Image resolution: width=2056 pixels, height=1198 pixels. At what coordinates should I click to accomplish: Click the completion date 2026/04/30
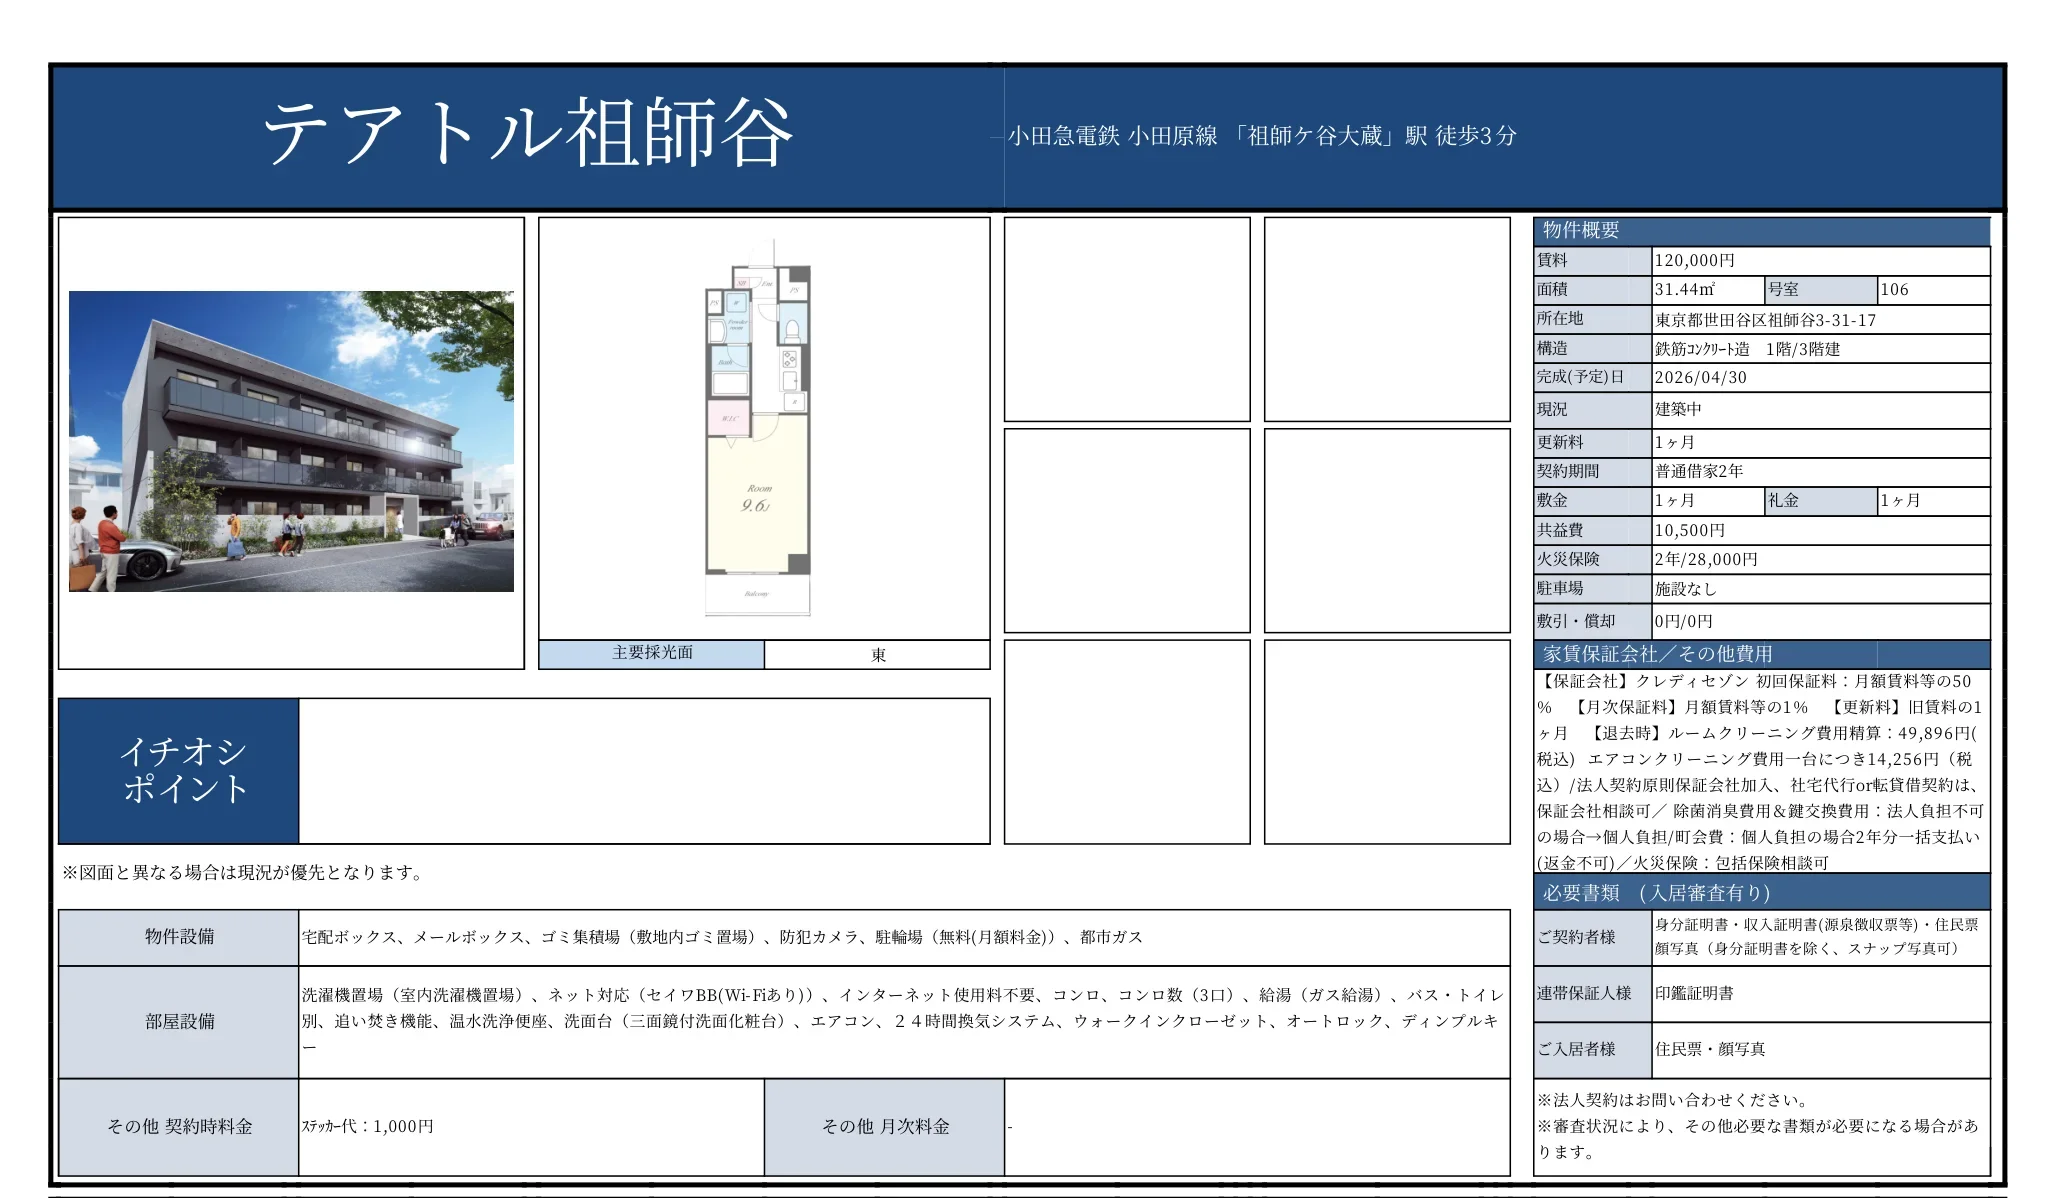(x=1700, y=377)
